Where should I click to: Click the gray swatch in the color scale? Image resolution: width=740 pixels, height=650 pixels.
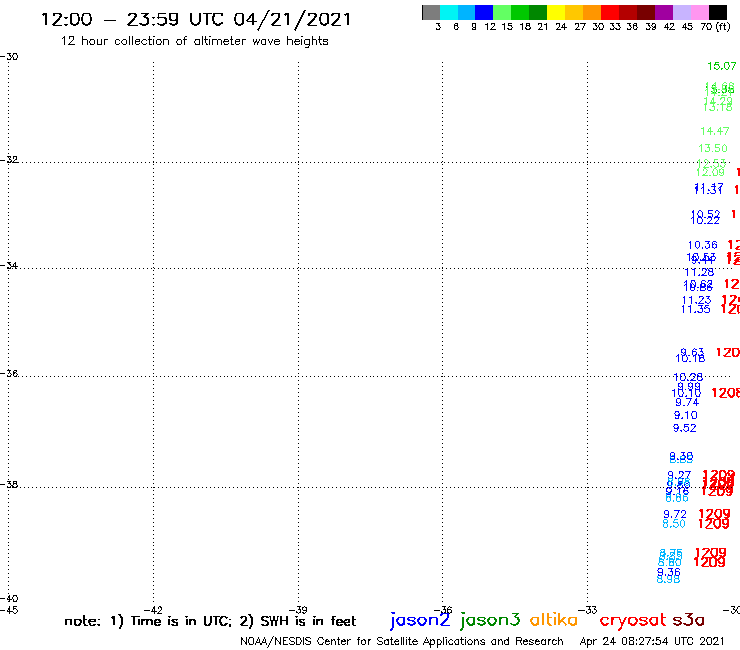click(431, 12)
